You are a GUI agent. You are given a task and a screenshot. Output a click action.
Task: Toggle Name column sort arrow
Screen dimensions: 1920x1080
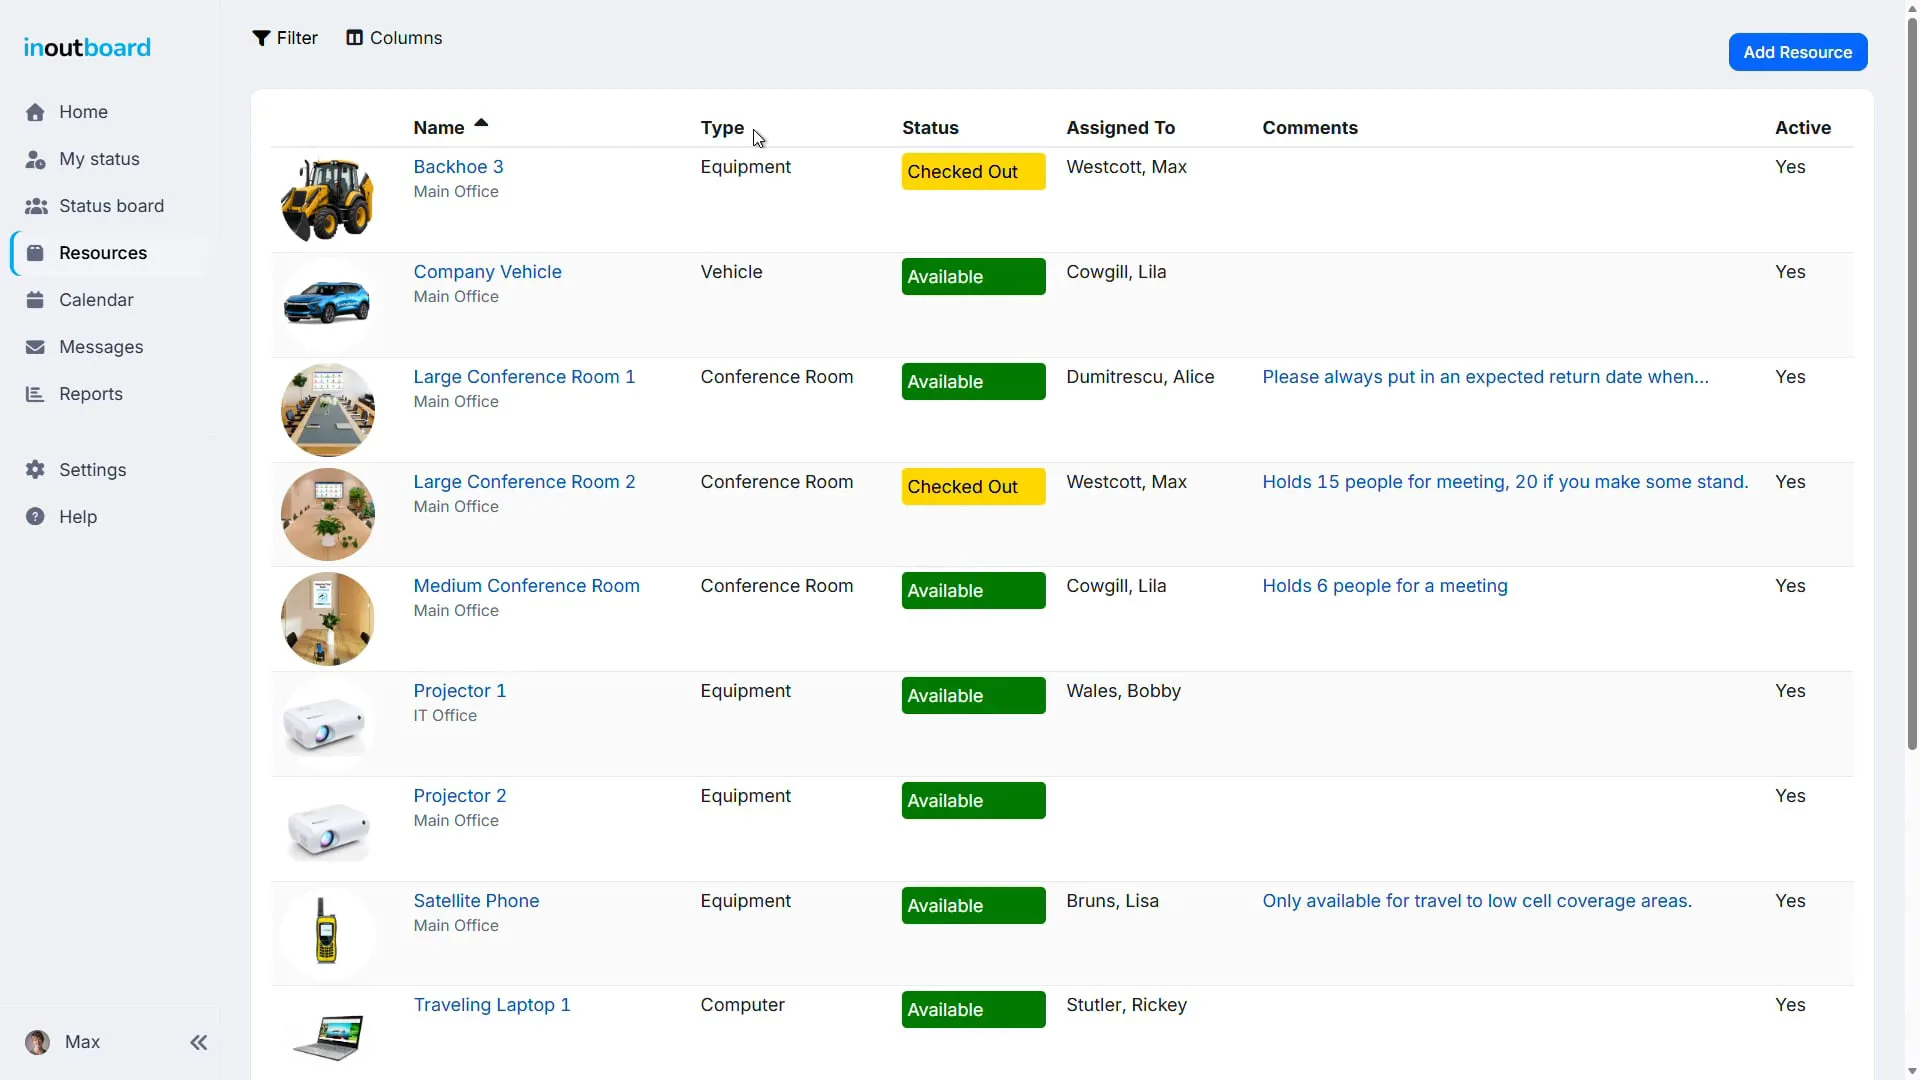coord(481,123)
